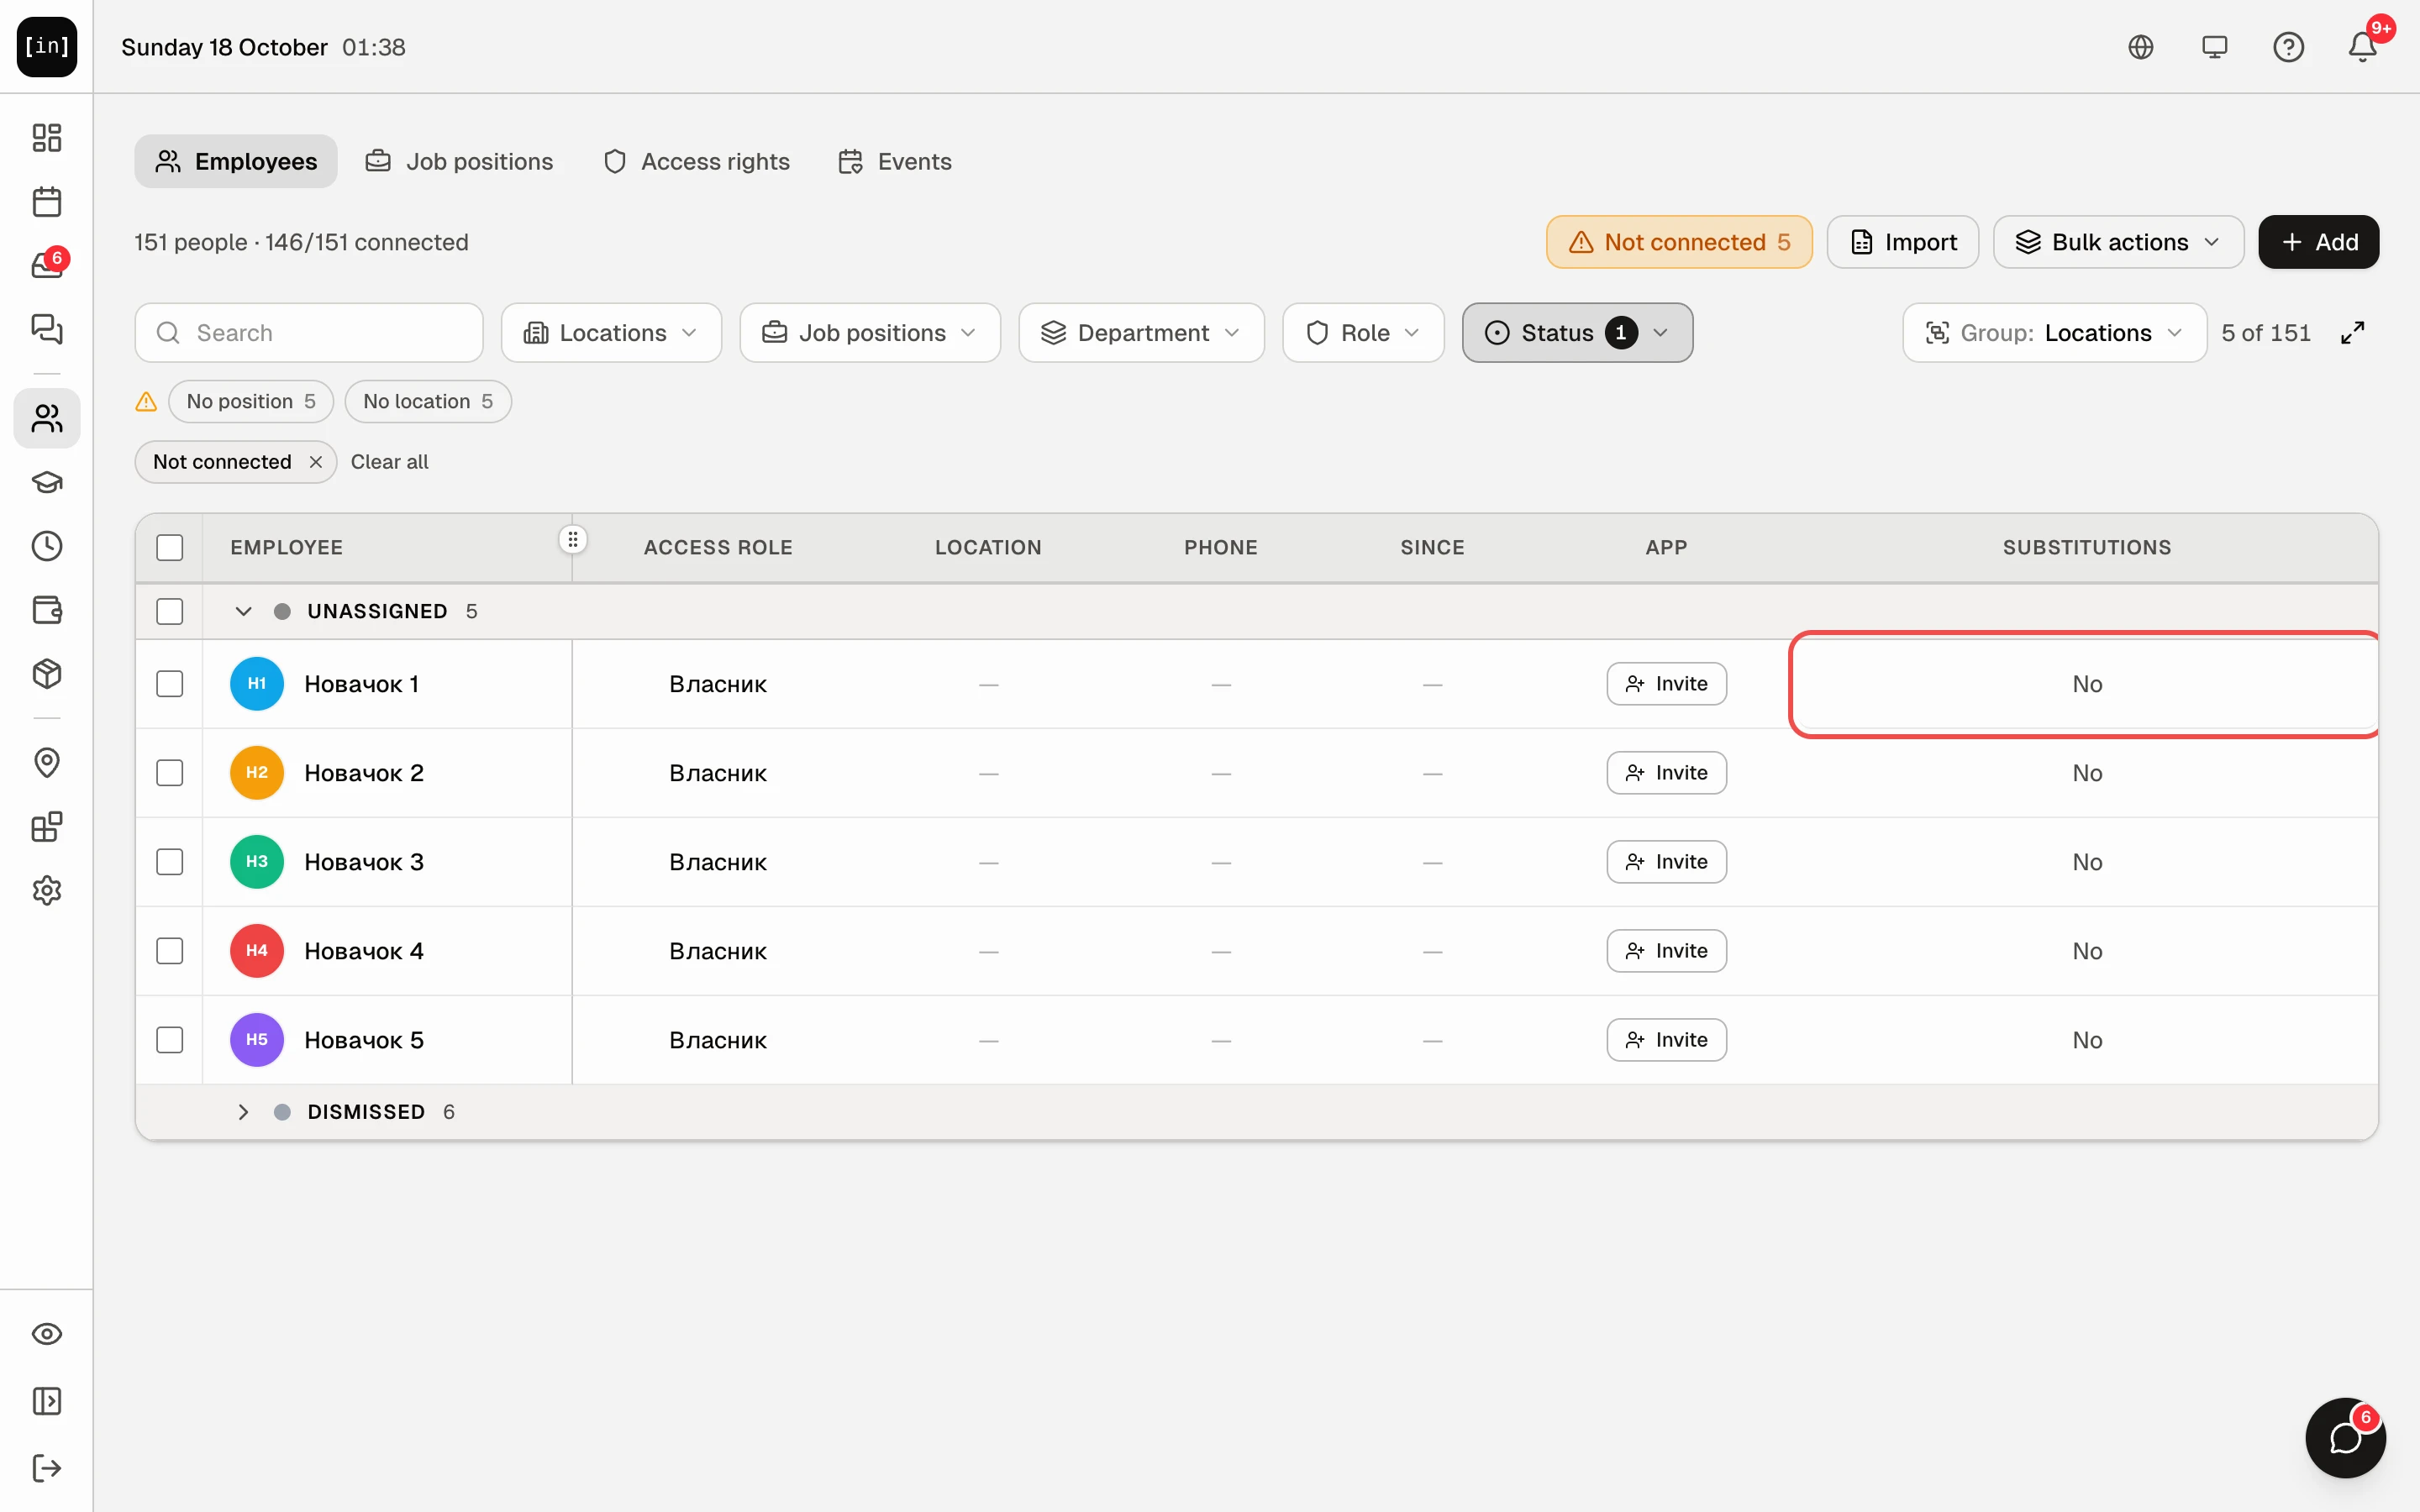Collapse the Unassigned group
This screenshot has width=2420, height=1512.
pos(243,611)
